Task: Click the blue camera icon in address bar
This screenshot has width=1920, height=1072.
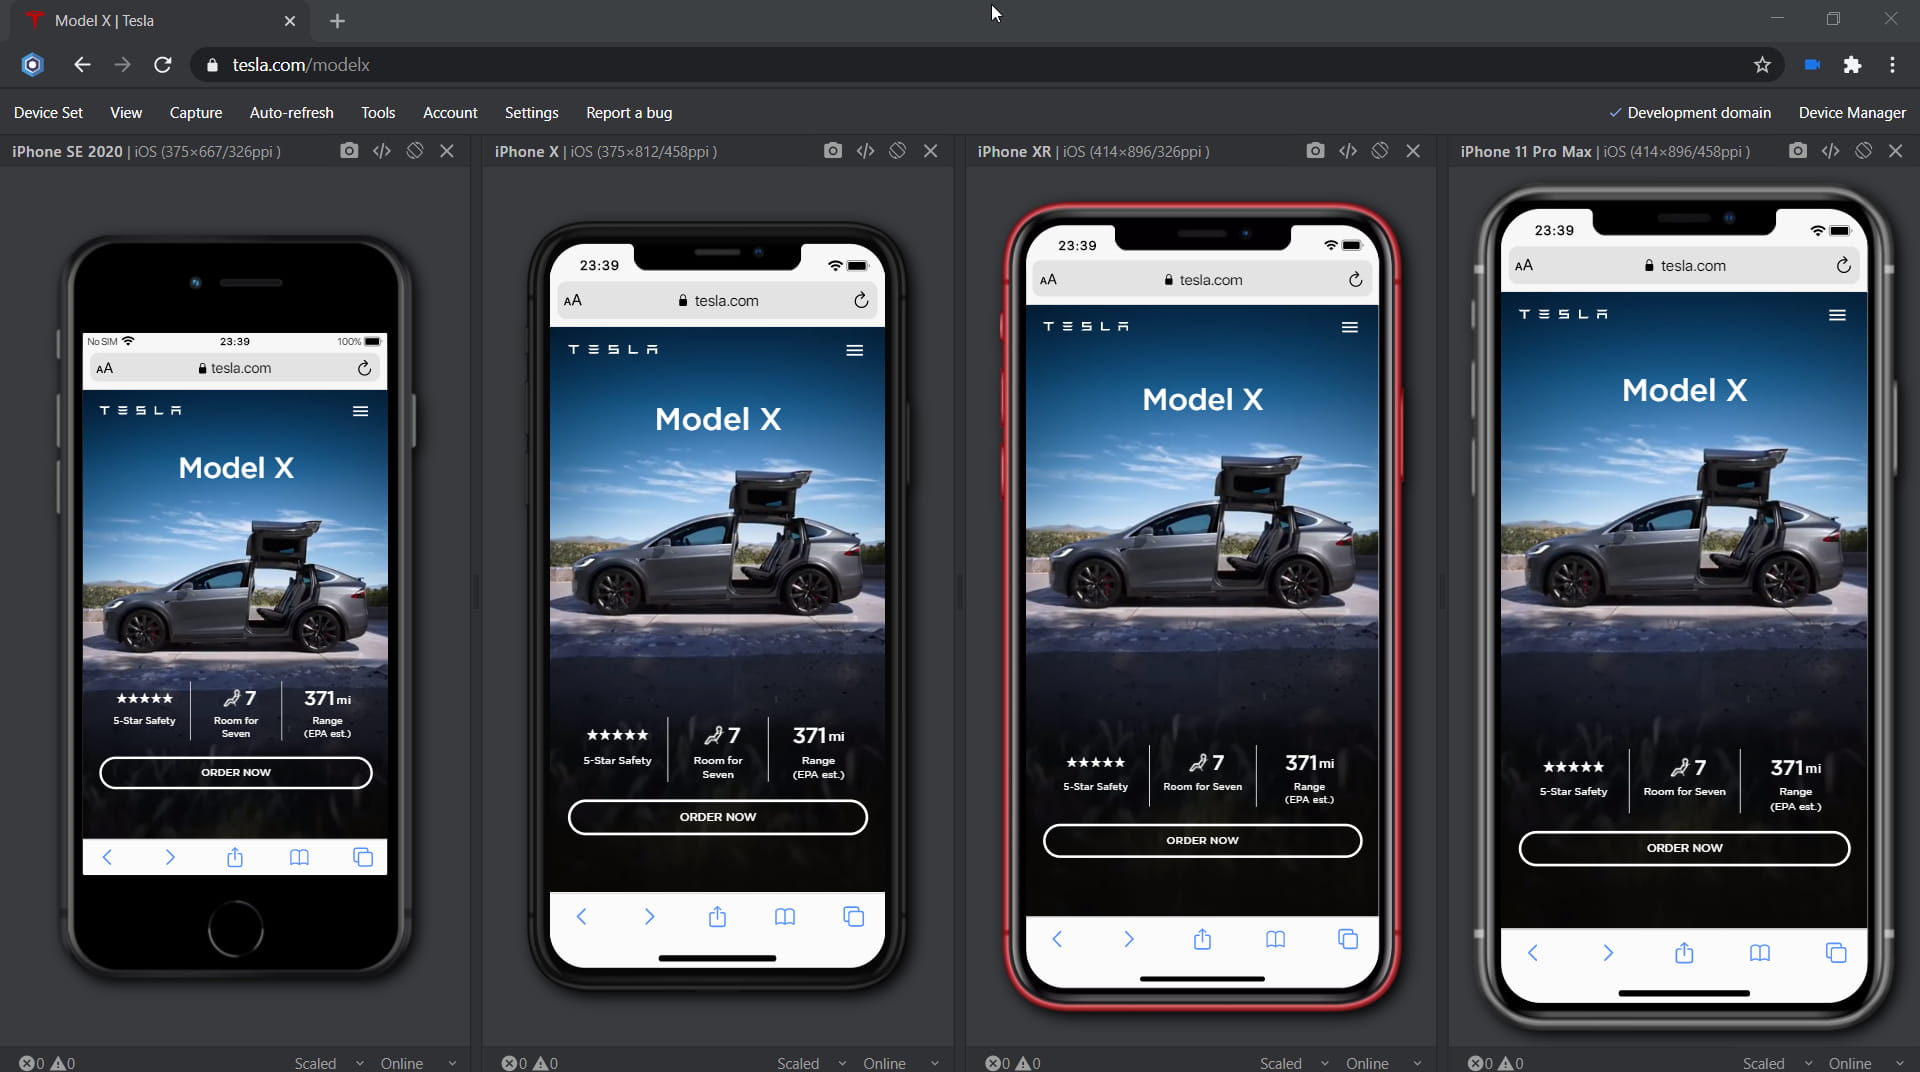Action: [x=1812, y=65]
